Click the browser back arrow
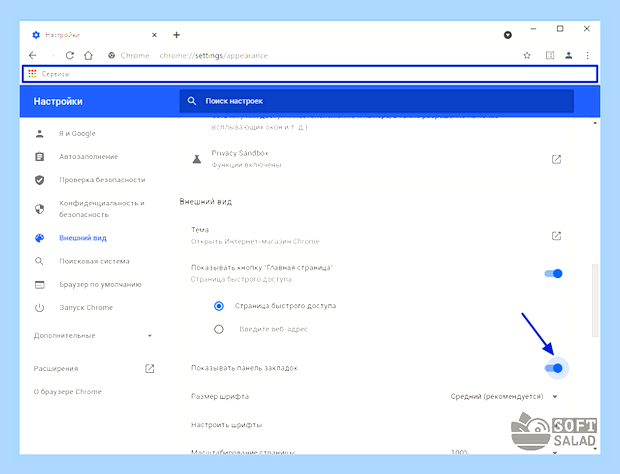This screenshot has height=474, width=620. click(33, 55)
